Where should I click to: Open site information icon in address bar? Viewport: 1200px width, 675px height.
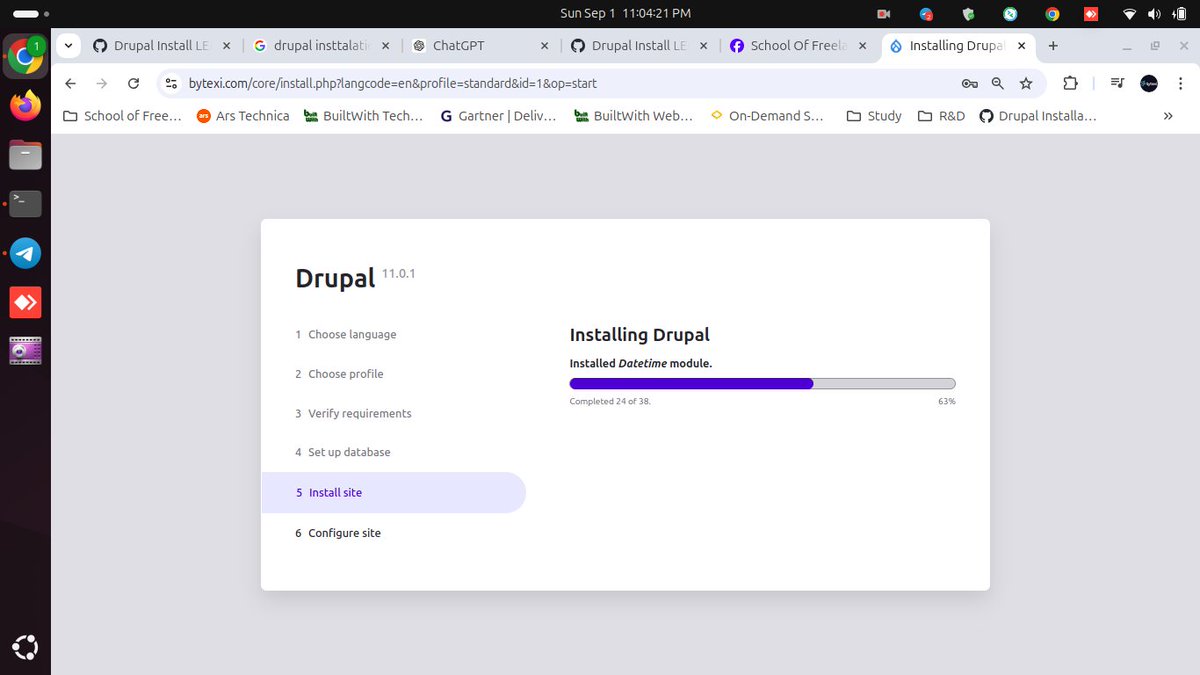click(x=171, y=84)
